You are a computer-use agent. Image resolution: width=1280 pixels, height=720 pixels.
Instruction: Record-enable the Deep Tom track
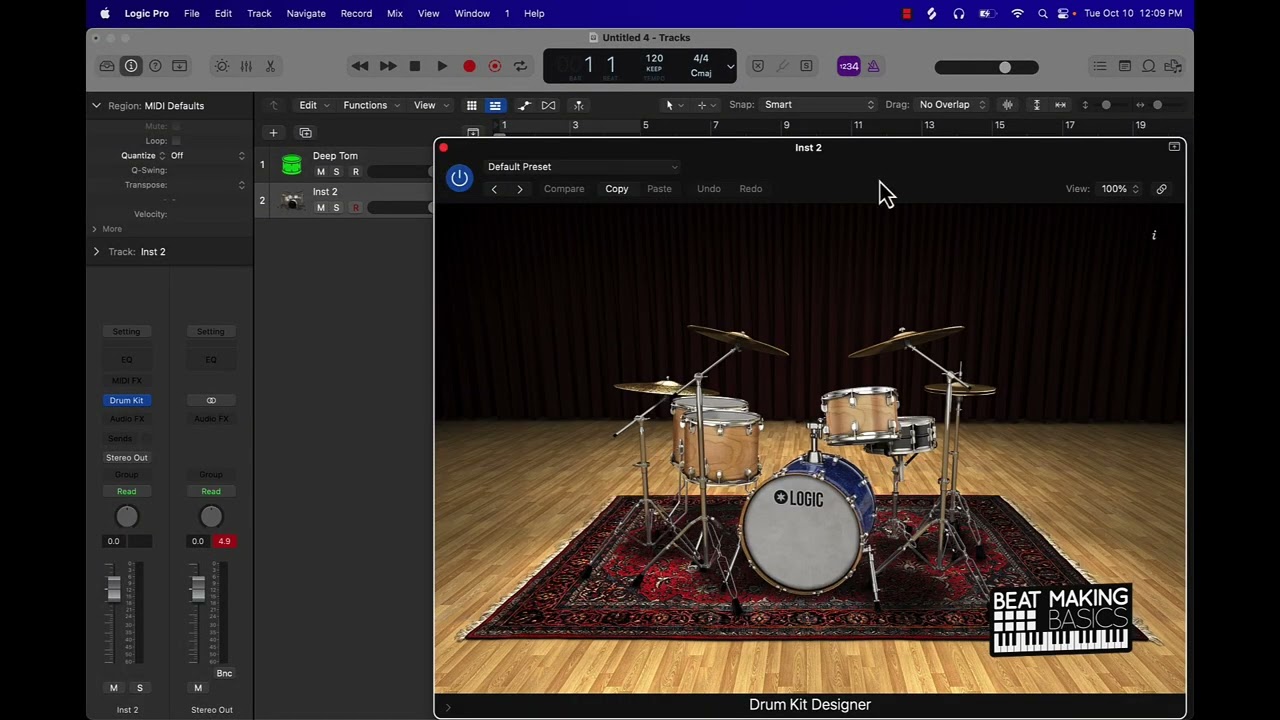click(x=355, y=172)
